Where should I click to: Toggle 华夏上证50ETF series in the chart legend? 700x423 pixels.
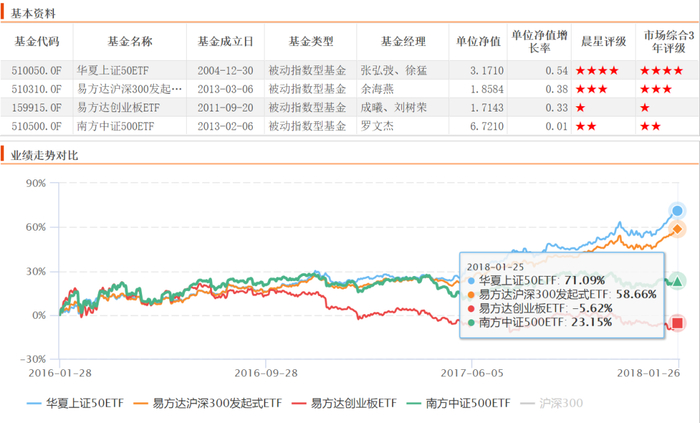(x=75, y=403)
